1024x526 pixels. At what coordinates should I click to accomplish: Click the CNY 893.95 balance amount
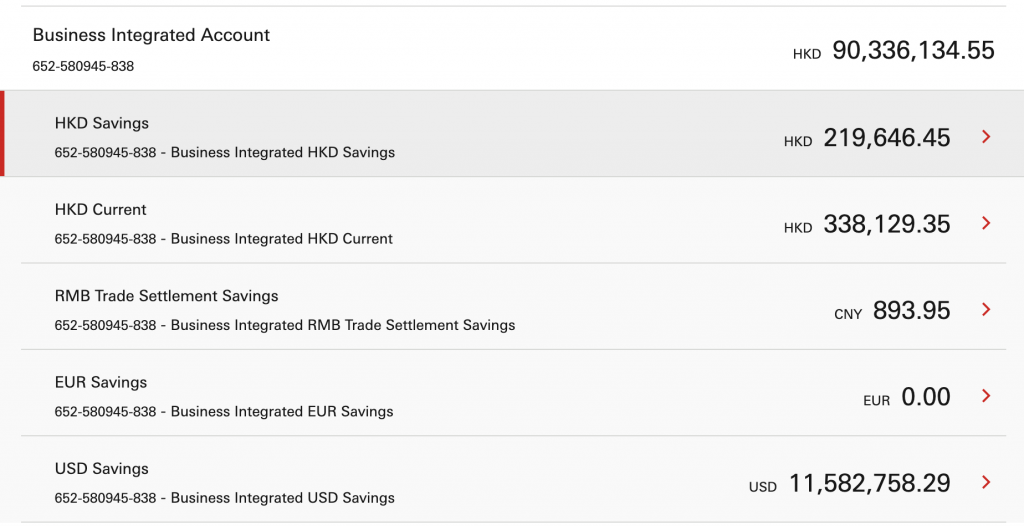pyautogui.click(x=892, y=310)
